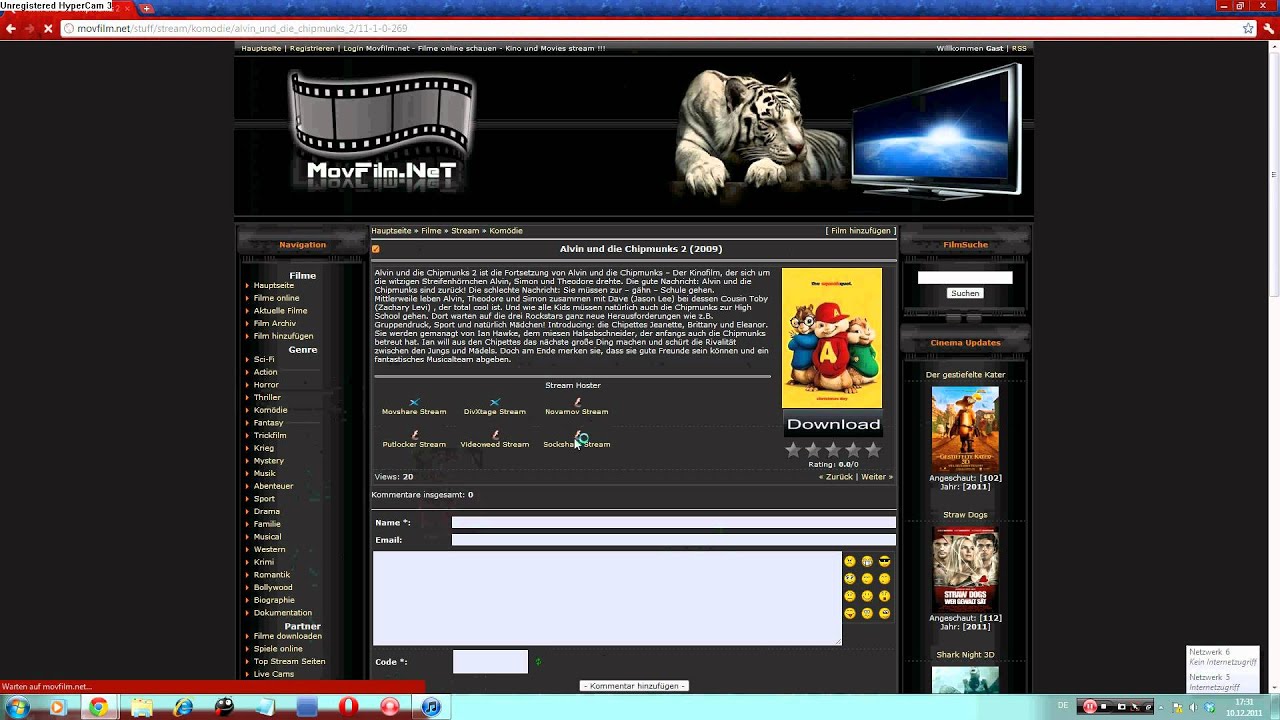Click the Komödie breadcrumb link
Screen dimensions: 1280x720
coord(506,231)
